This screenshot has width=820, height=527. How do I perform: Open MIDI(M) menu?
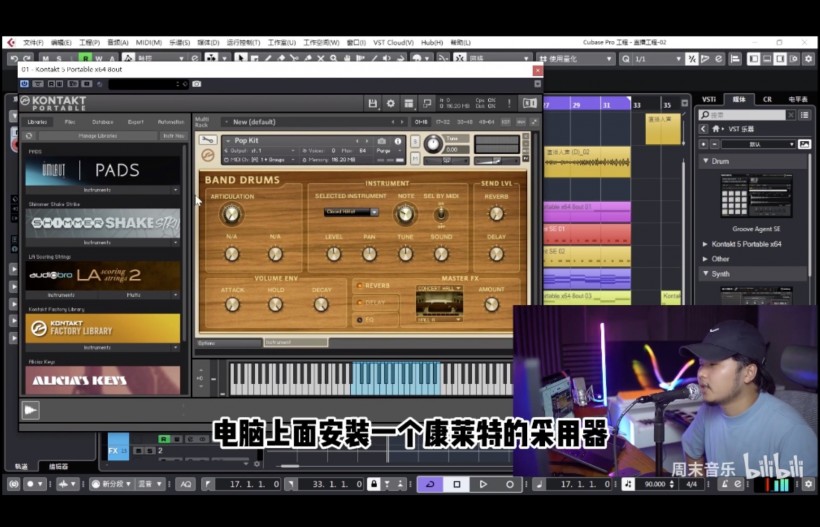click(x=149, y=42)
